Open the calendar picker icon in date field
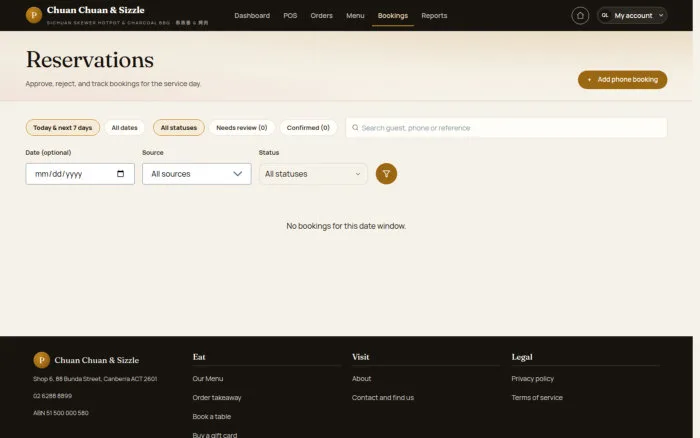 pos(121,174)
